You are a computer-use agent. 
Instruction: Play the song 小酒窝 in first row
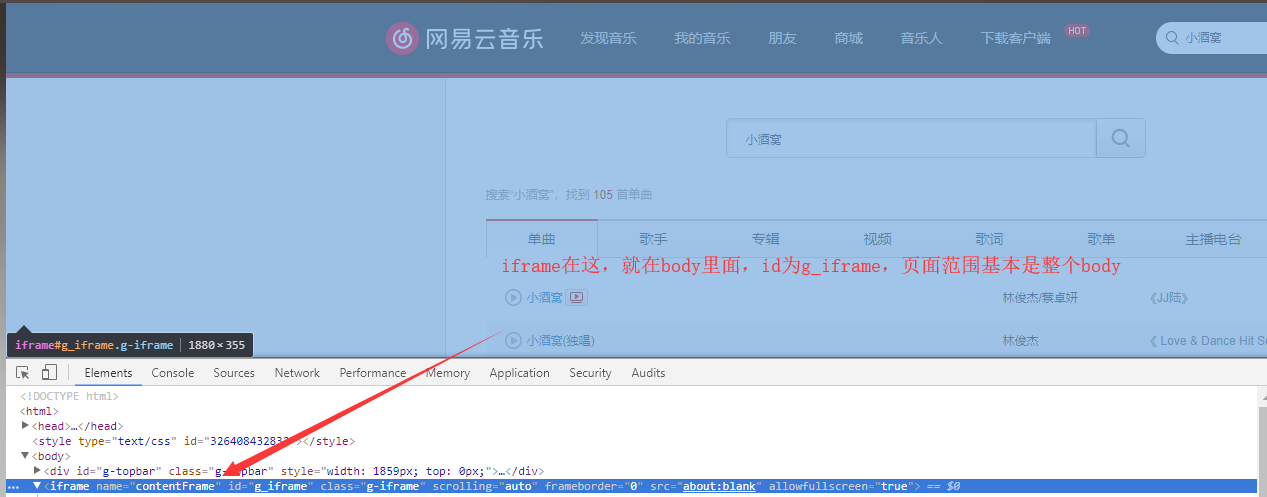(513, 297)
